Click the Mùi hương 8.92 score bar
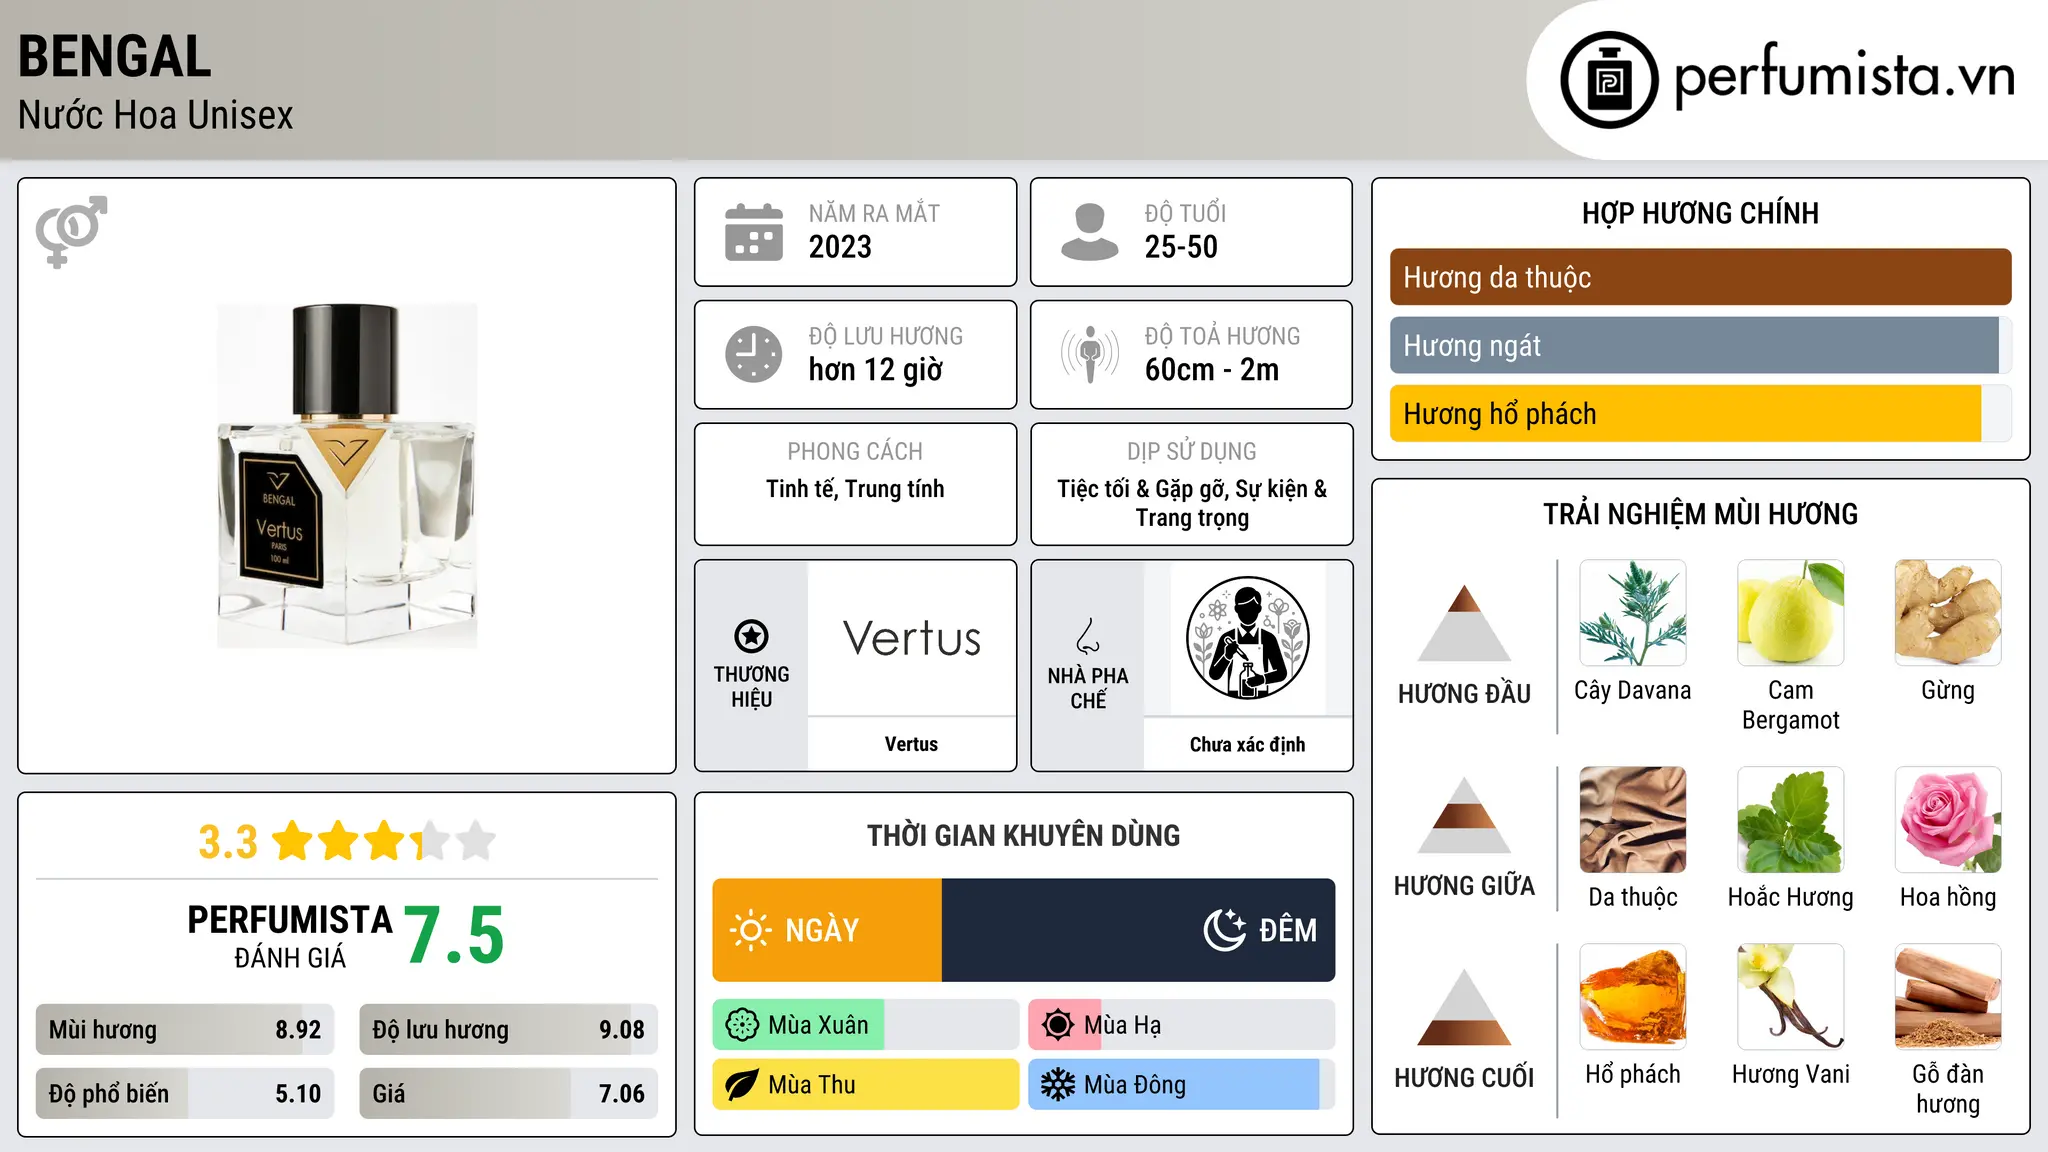The image size is (2048, 1152). [185, 1030]
